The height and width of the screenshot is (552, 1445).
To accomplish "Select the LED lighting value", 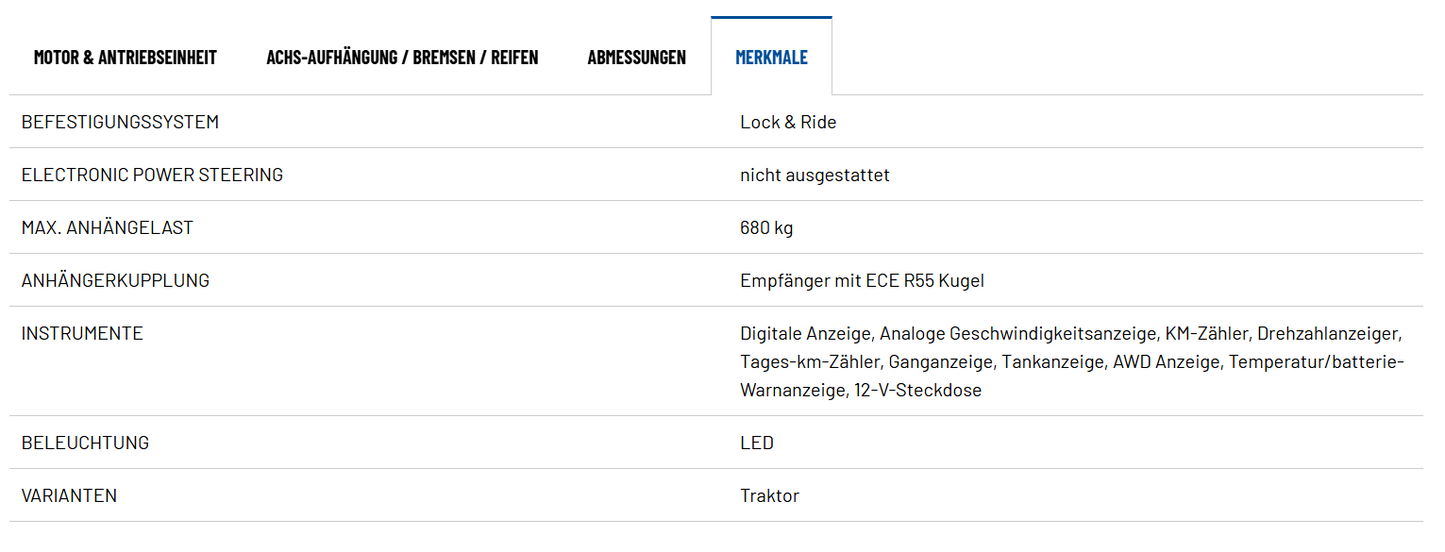I will pos(757,443).
